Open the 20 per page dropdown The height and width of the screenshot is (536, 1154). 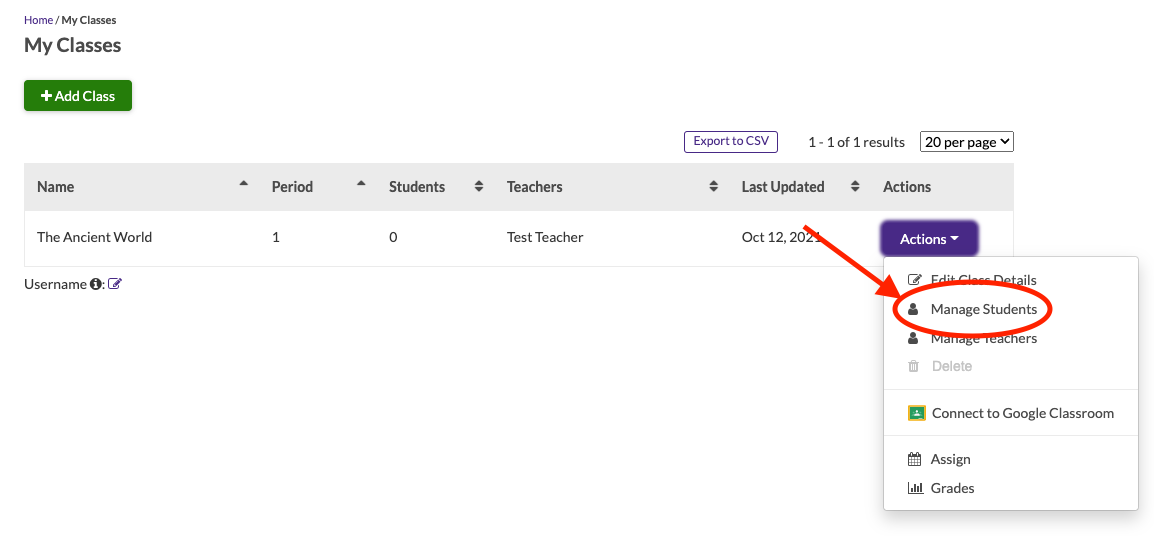pyautogui.click(x=966, y=142)
